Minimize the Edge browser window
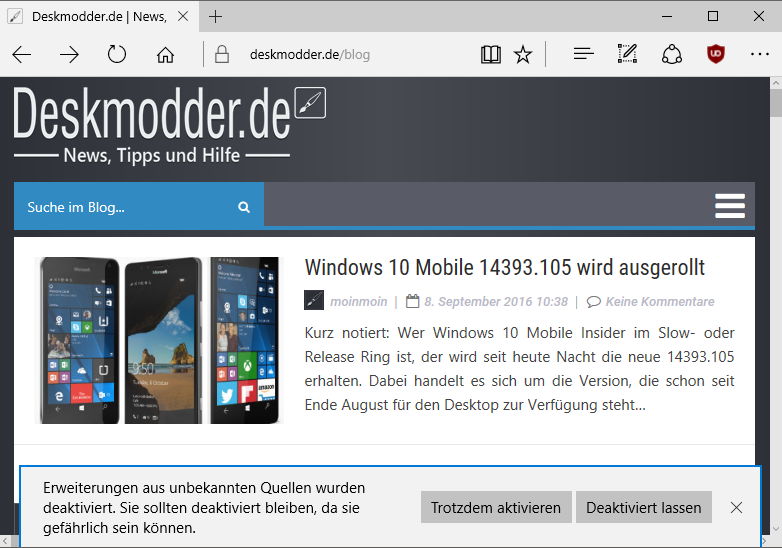Screen dimensions: 782x548 coord(667,16)
